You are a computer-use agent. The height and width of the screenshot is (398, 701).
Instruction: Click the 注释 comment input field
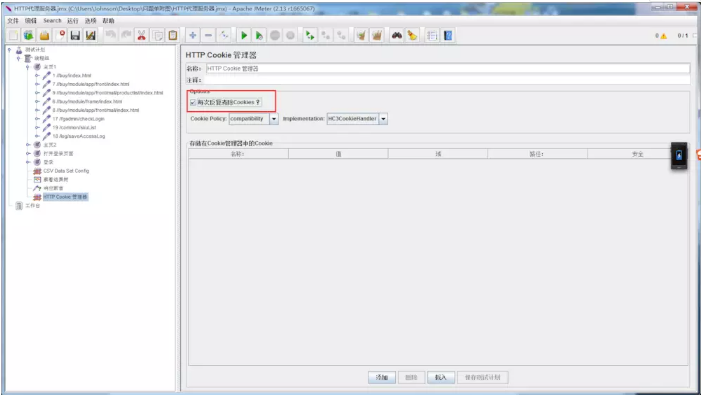point(448,80)
